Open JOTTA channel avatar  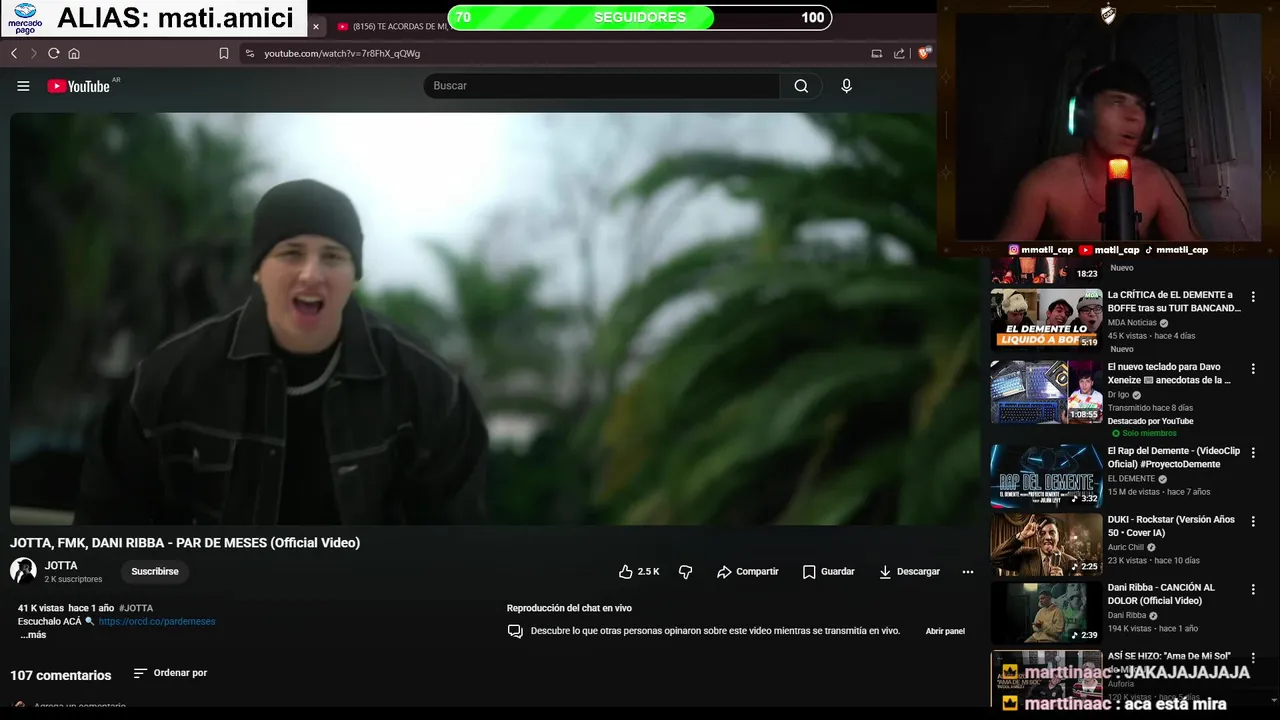[x=23, y=571]
